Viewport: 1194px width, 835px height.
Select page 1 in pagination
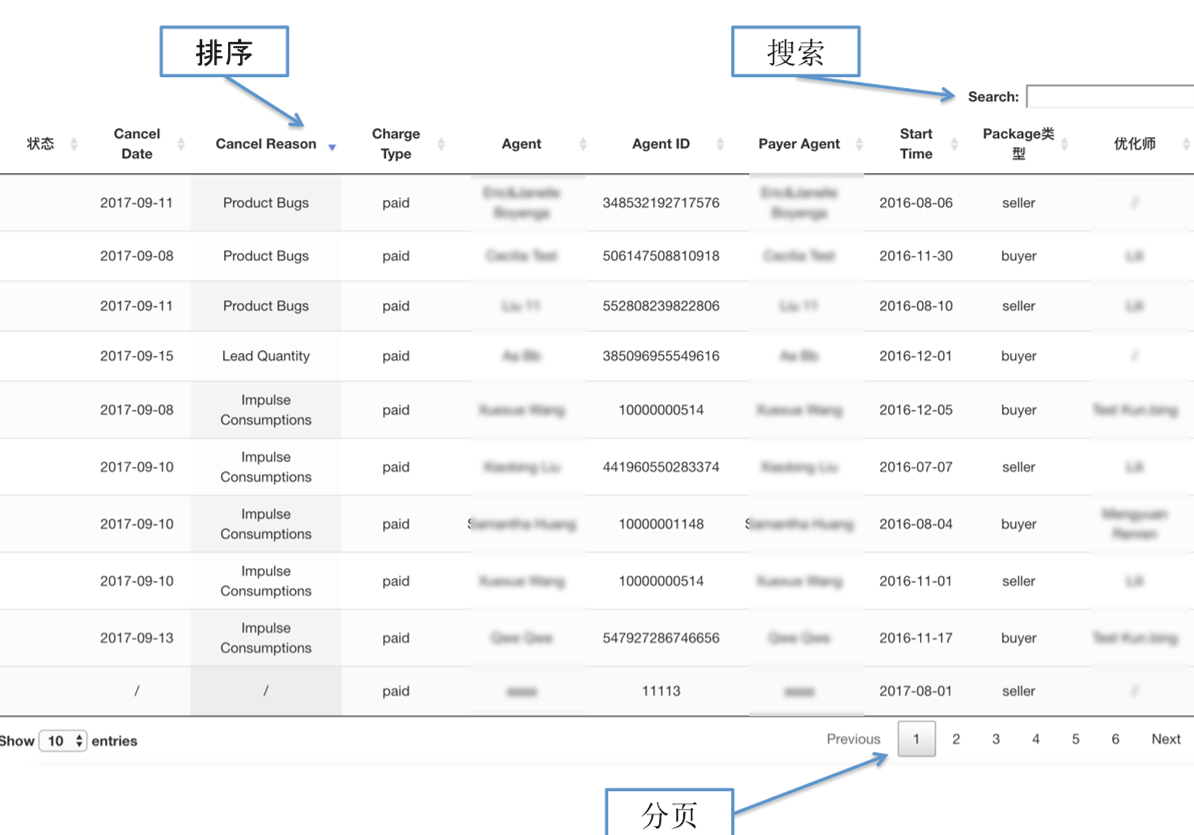pyautogui.click(x=917, y=739)
